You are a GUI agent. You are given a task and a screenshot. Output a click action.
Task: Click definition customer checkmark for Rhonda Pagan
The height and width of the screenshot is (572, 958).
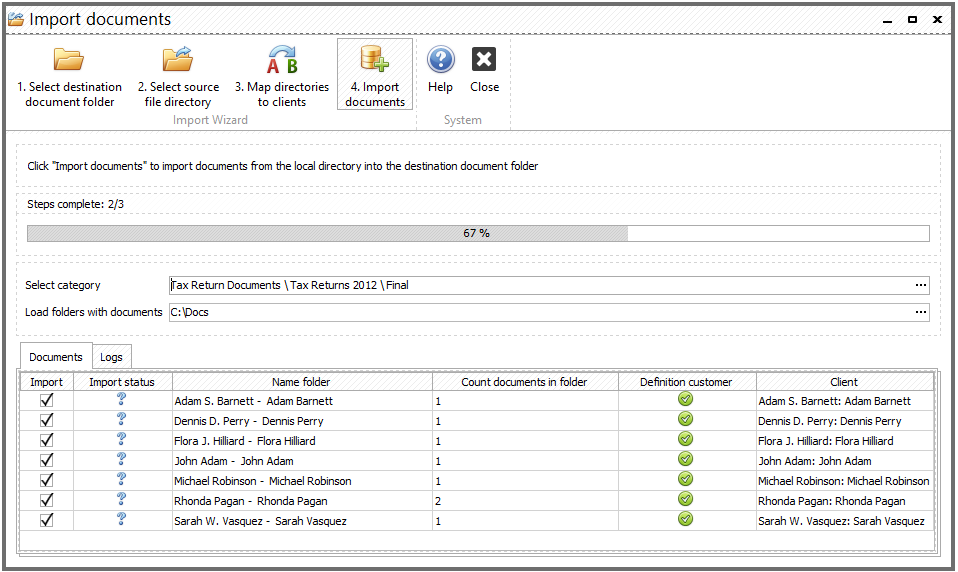tap(686, 499)
